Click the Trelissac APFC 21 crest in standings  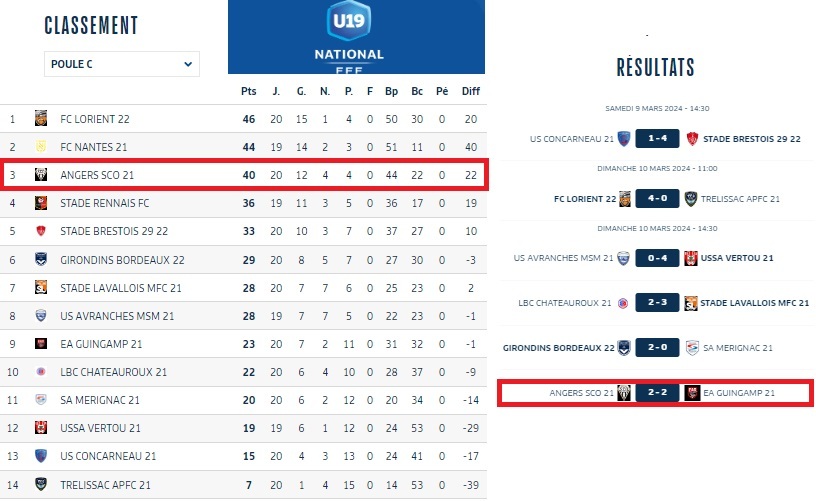pyautogui.click(x=41, y=485)
